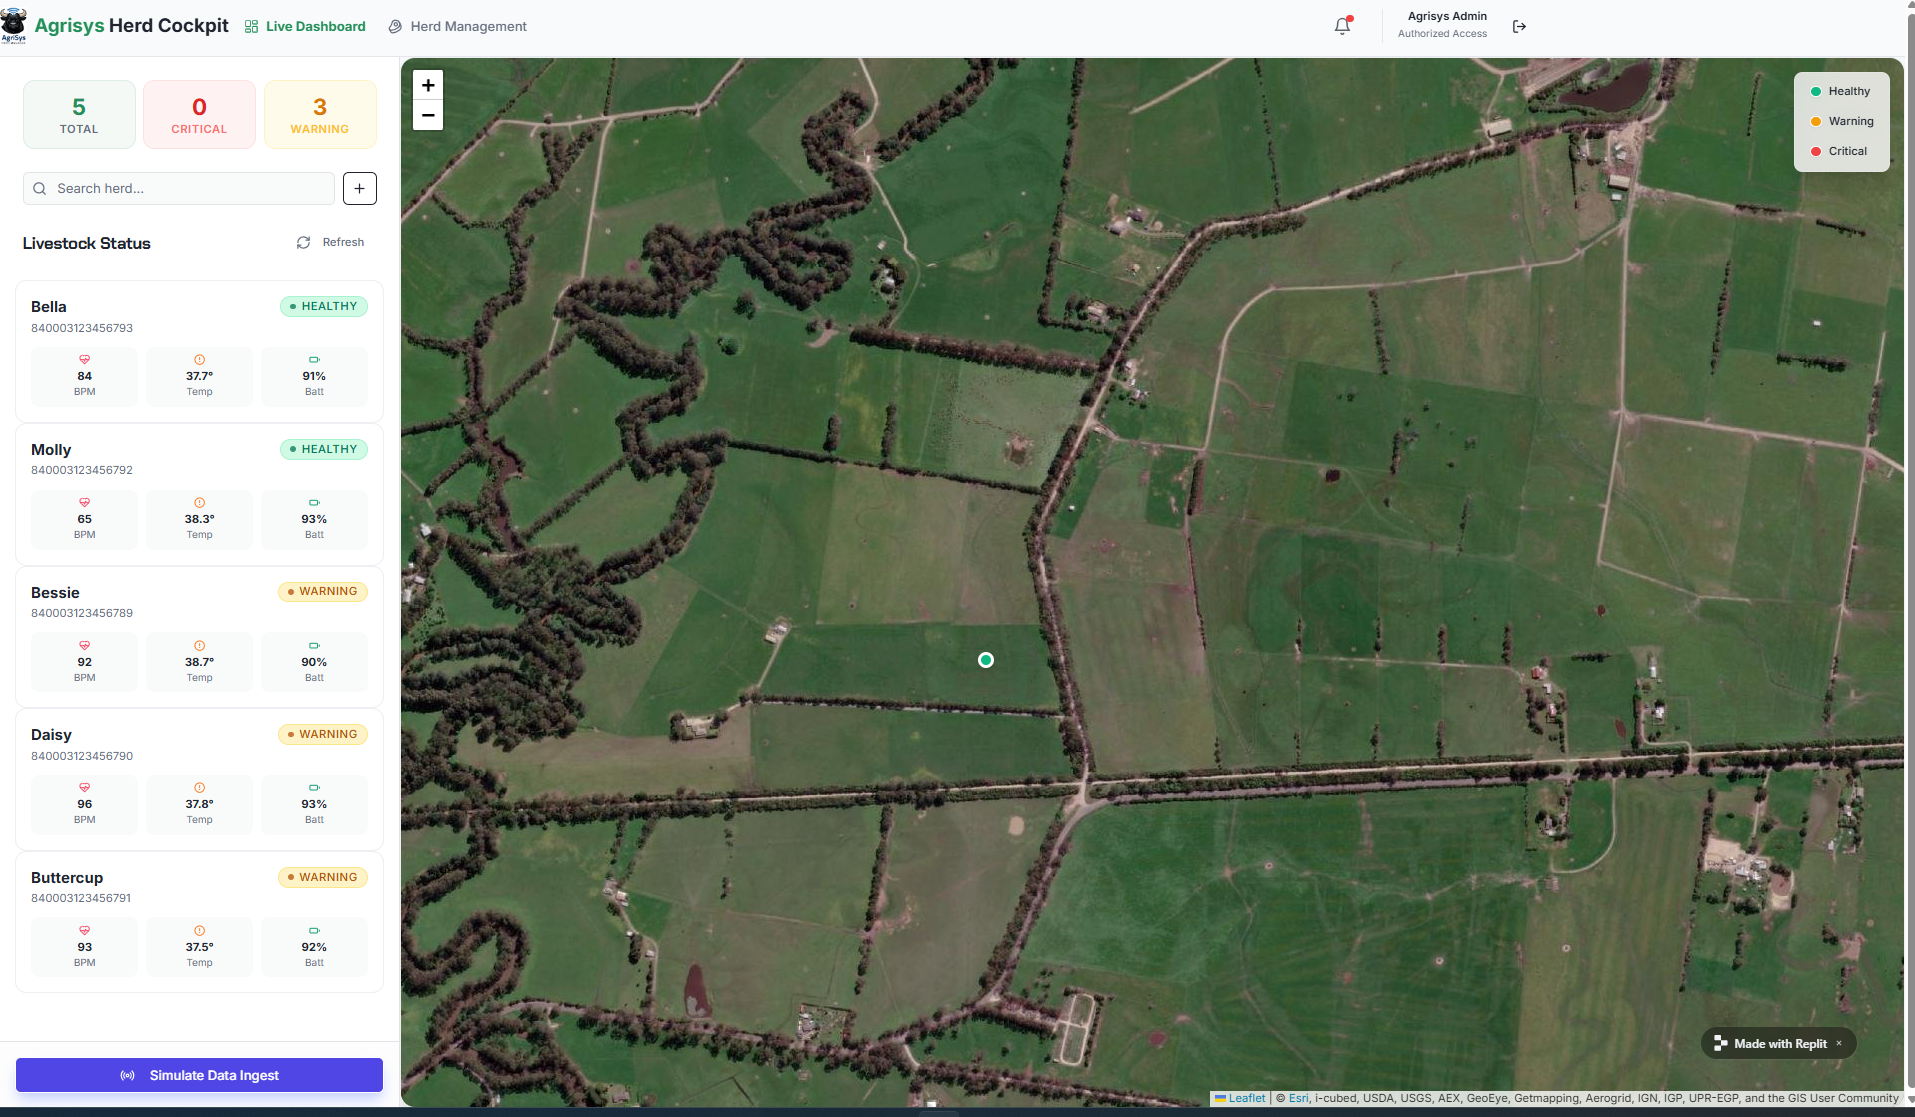
Task: Close the Made with Replit badge
Action: [1838, 1043]
